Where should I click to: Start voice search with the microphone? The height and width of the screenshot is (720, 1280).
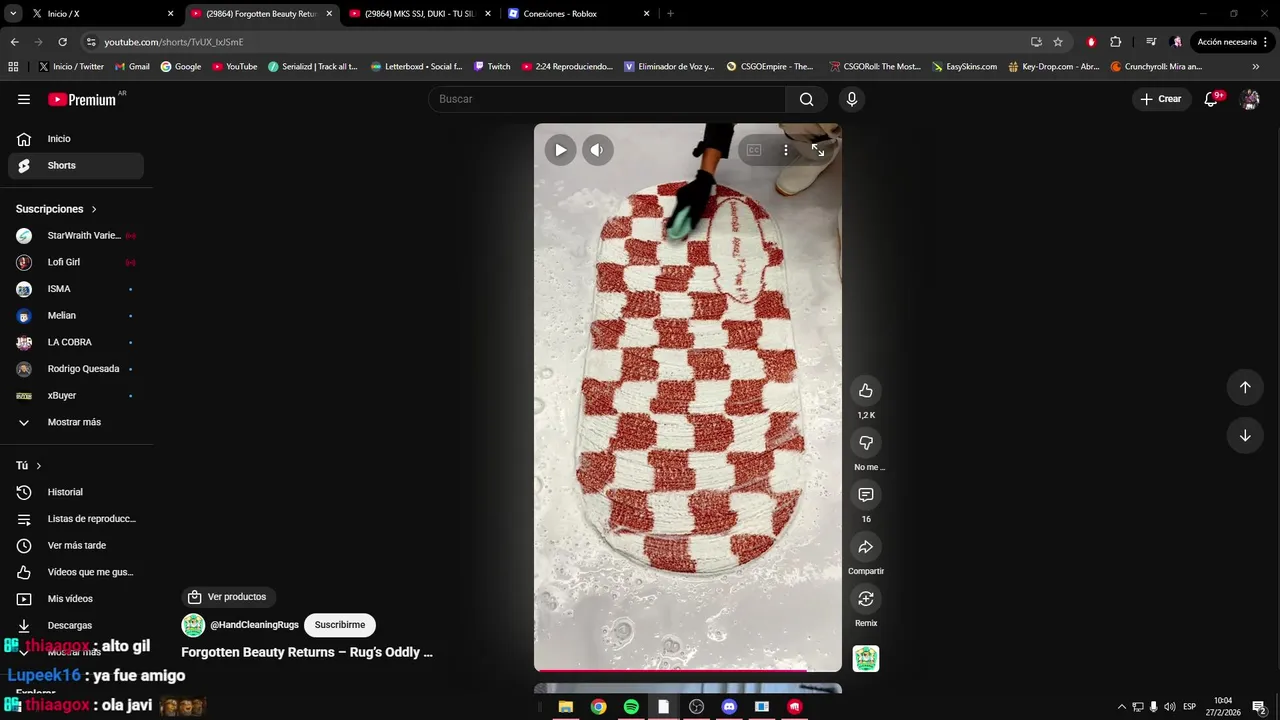coord(851,99)
